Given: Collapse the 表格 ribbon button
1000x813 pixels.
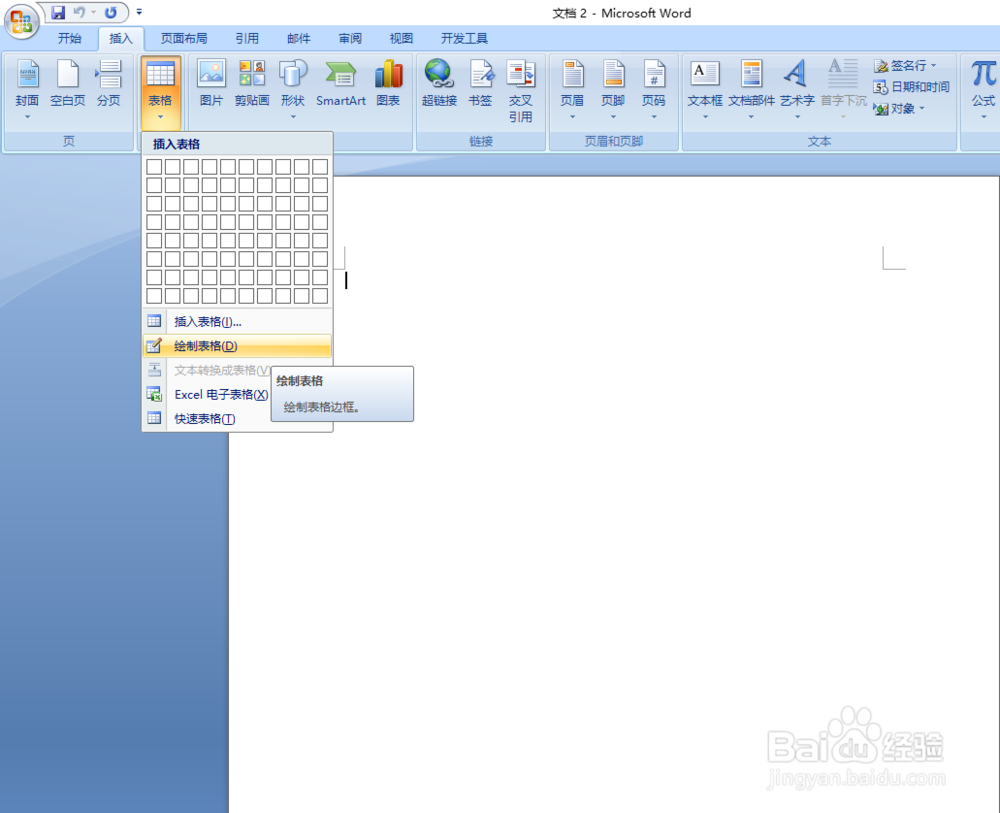Looking at the screenshot, I should click(160, 91).
